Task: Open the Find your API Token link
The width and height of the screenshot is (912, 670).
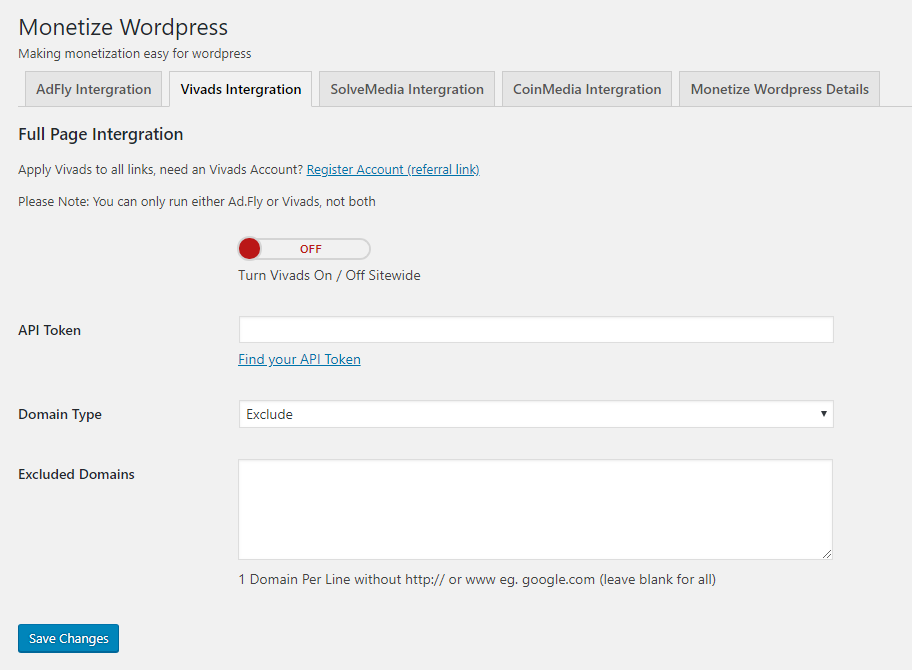Action: (x=299, y=359)
